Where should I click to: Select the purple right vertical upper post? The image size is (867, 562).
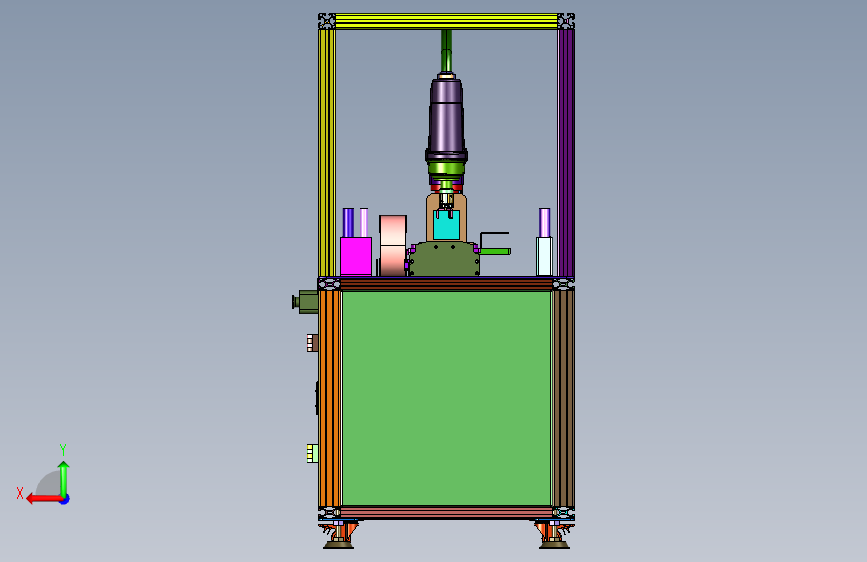[566, 153]
